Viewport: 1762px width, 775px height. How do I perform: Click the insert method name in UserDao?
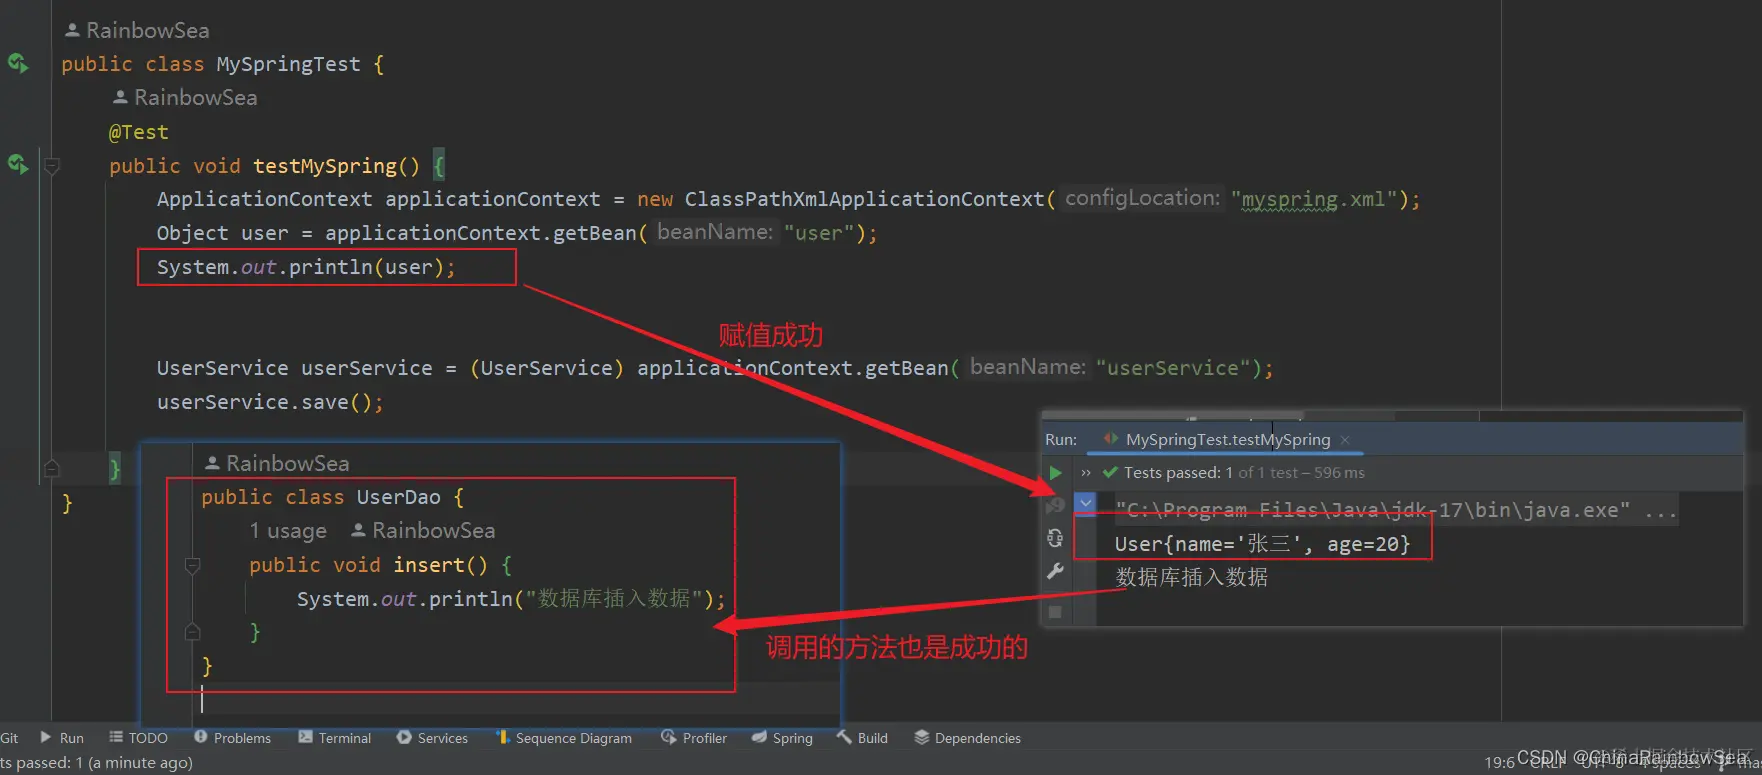(x=429, y=565)
